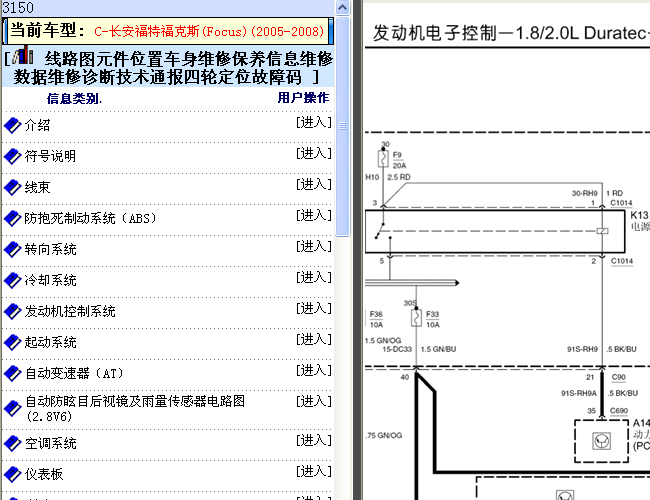Click the left panel scrollbar thumb
Viewport: 650px width, 500px height.
point(342,126)
